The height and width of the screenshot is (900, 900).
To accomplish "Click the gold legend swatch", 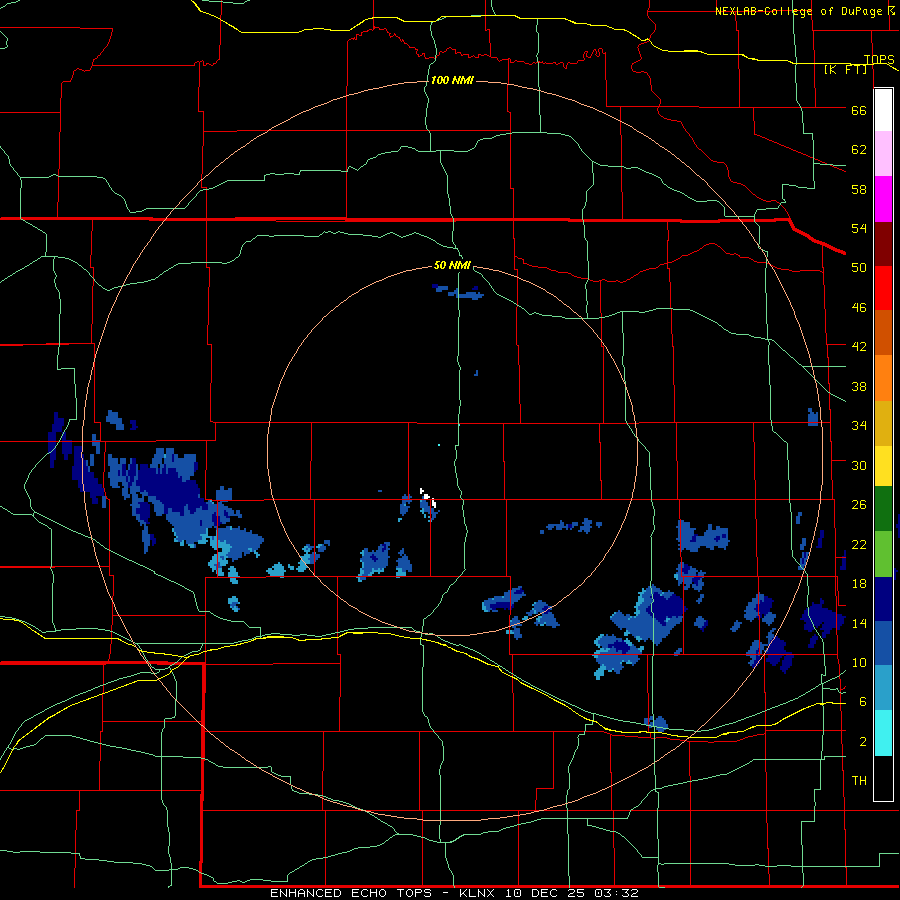I will pyautogui.click(x=883, y=423).
